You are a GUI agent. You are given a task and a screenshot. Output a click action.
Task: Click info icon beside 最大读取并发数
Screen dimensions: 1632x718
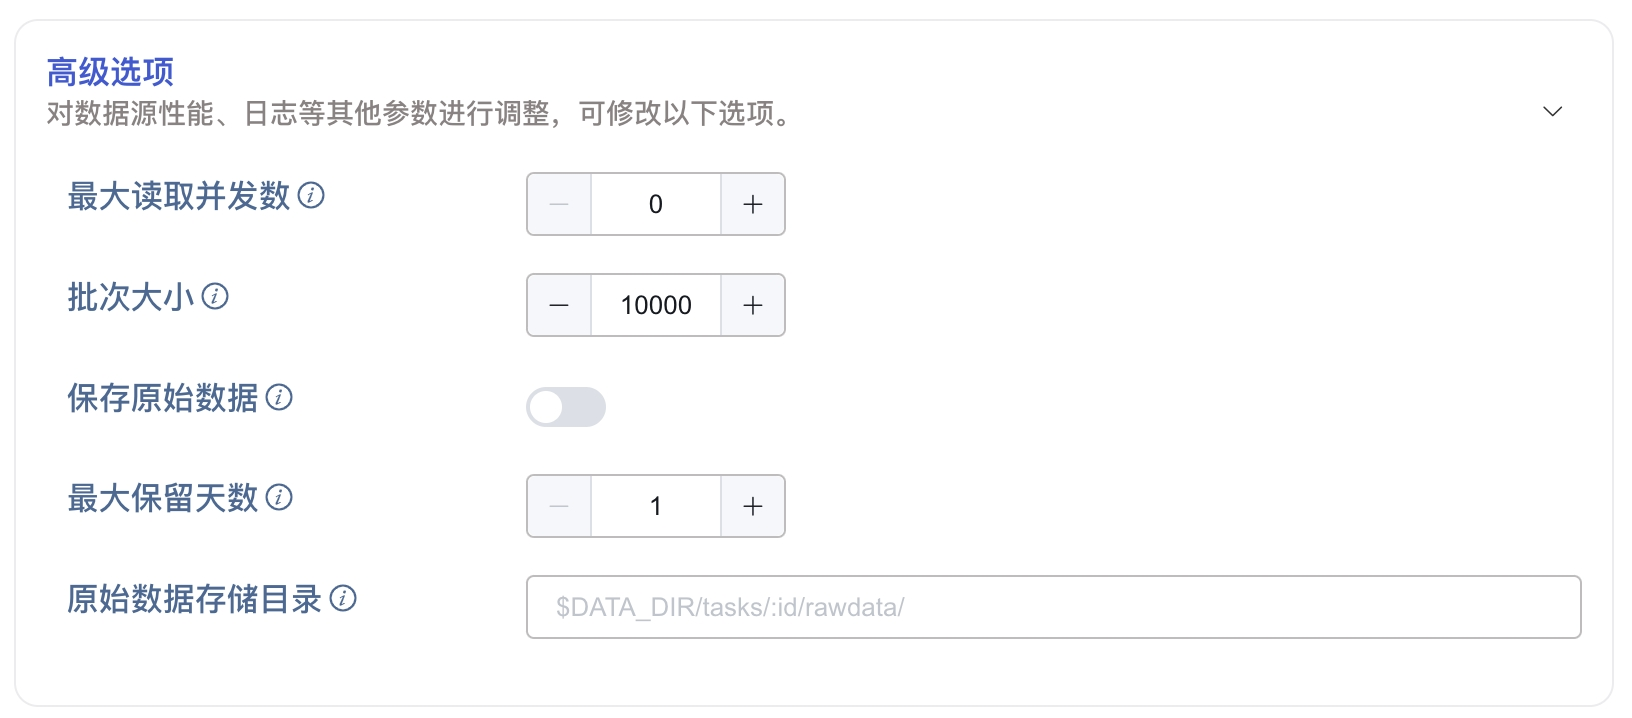click(311, 196)
